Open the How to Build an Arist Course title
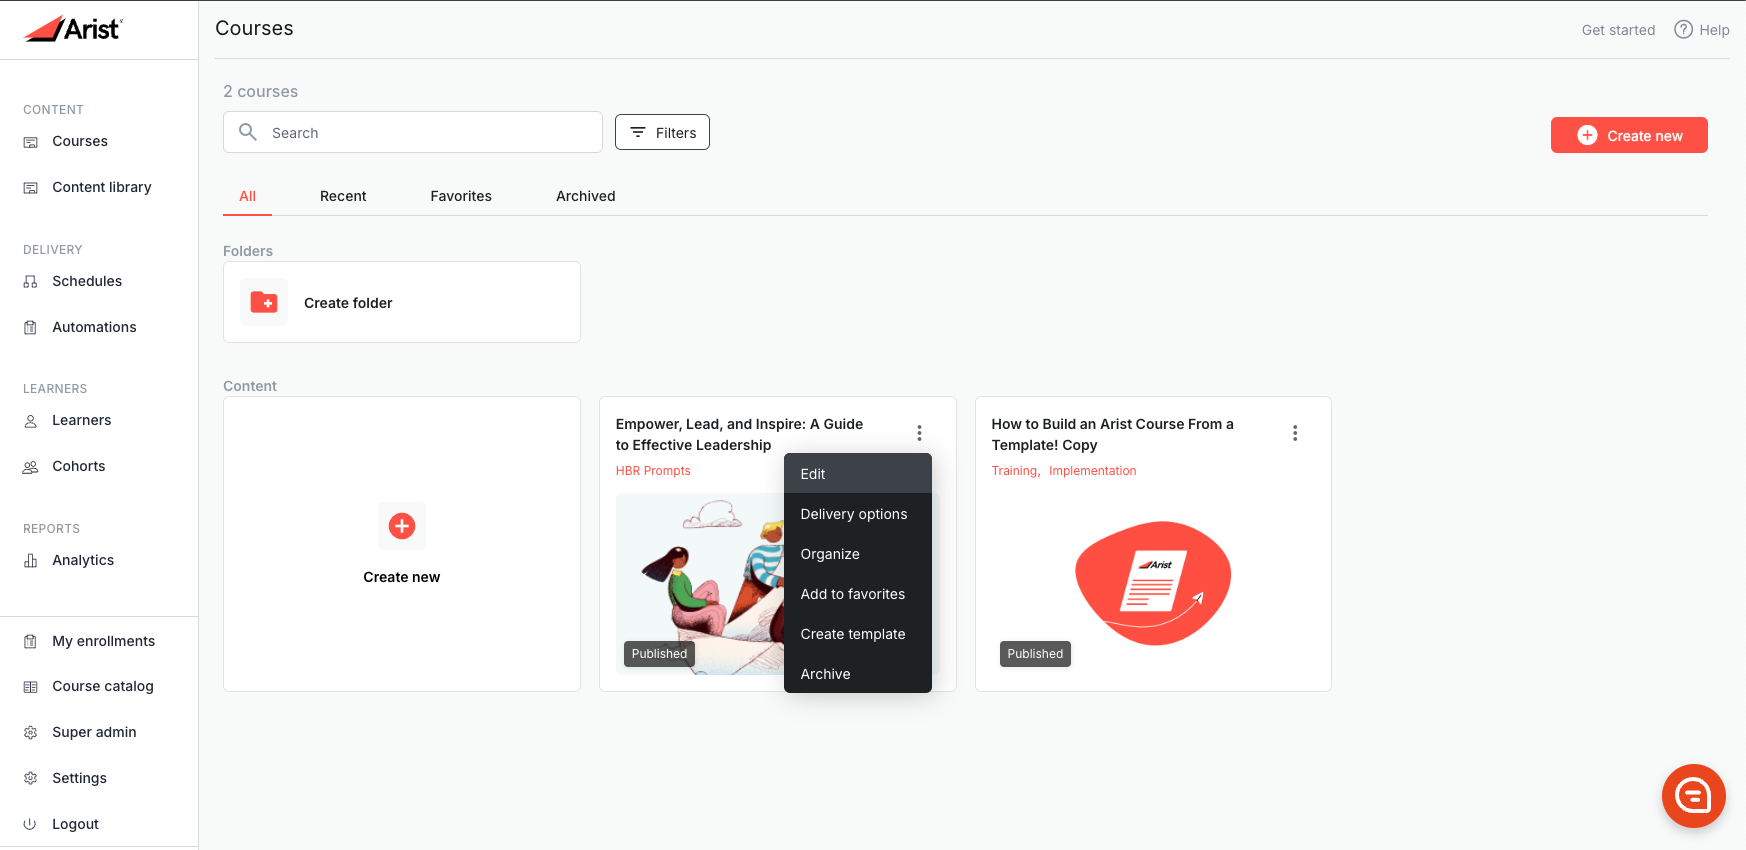The image size is (1746, 850). [x=1113, y=434]
